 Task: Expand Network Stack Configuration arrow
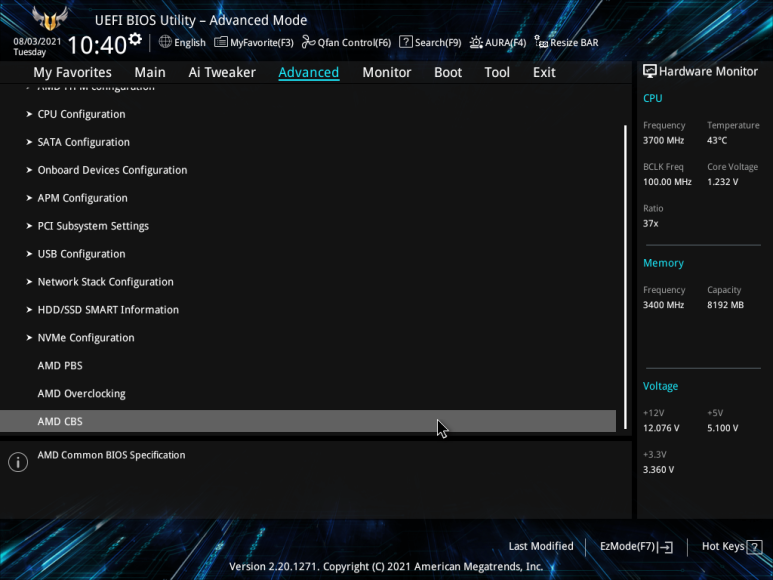point(29,282)
